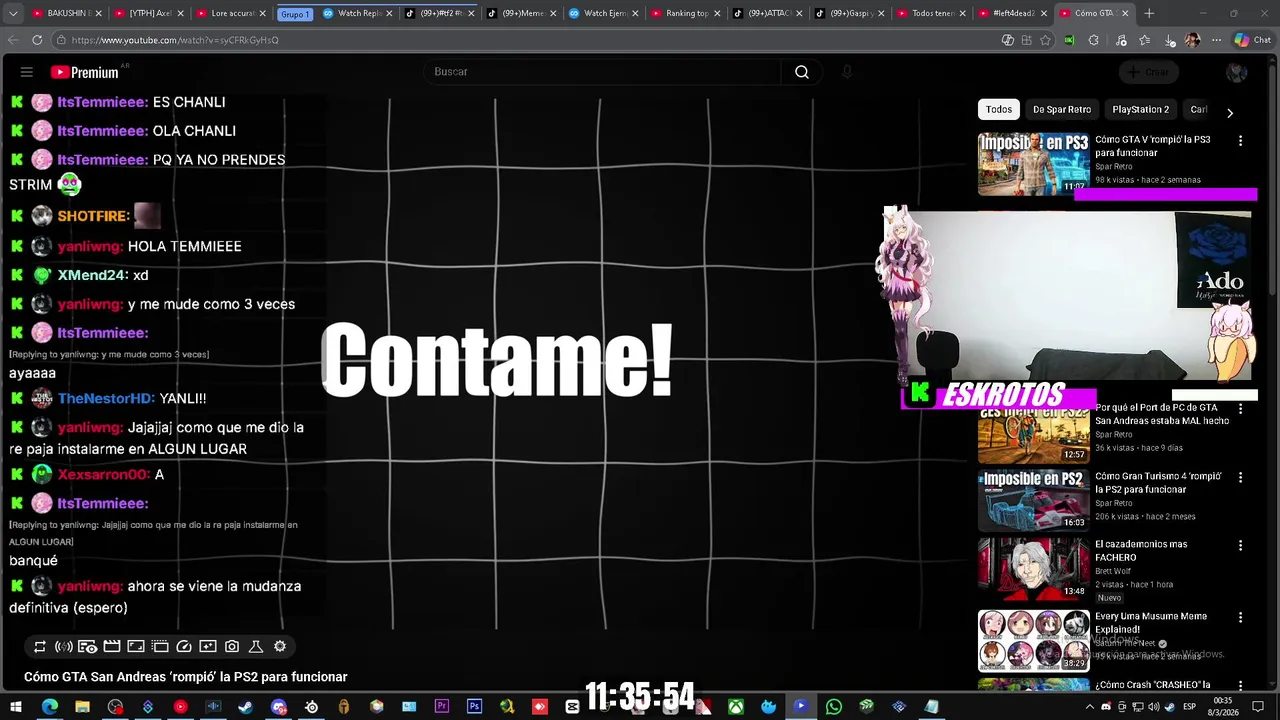Open options for Port de PC GTA video
Image resolution: width=1280 pixels, height=720 pixels.
(x=1241, y=409)
